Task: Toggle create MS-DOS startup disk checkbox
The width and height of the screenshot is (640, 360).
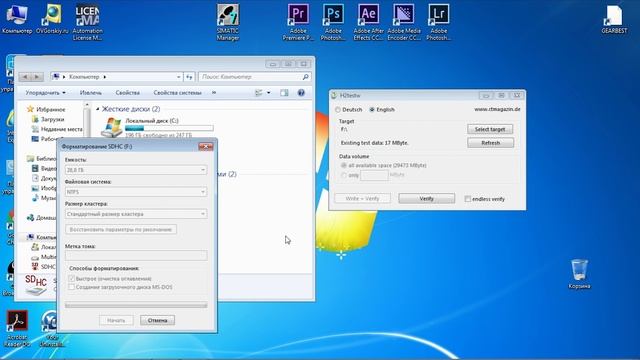Action: (x=72, y=287)
